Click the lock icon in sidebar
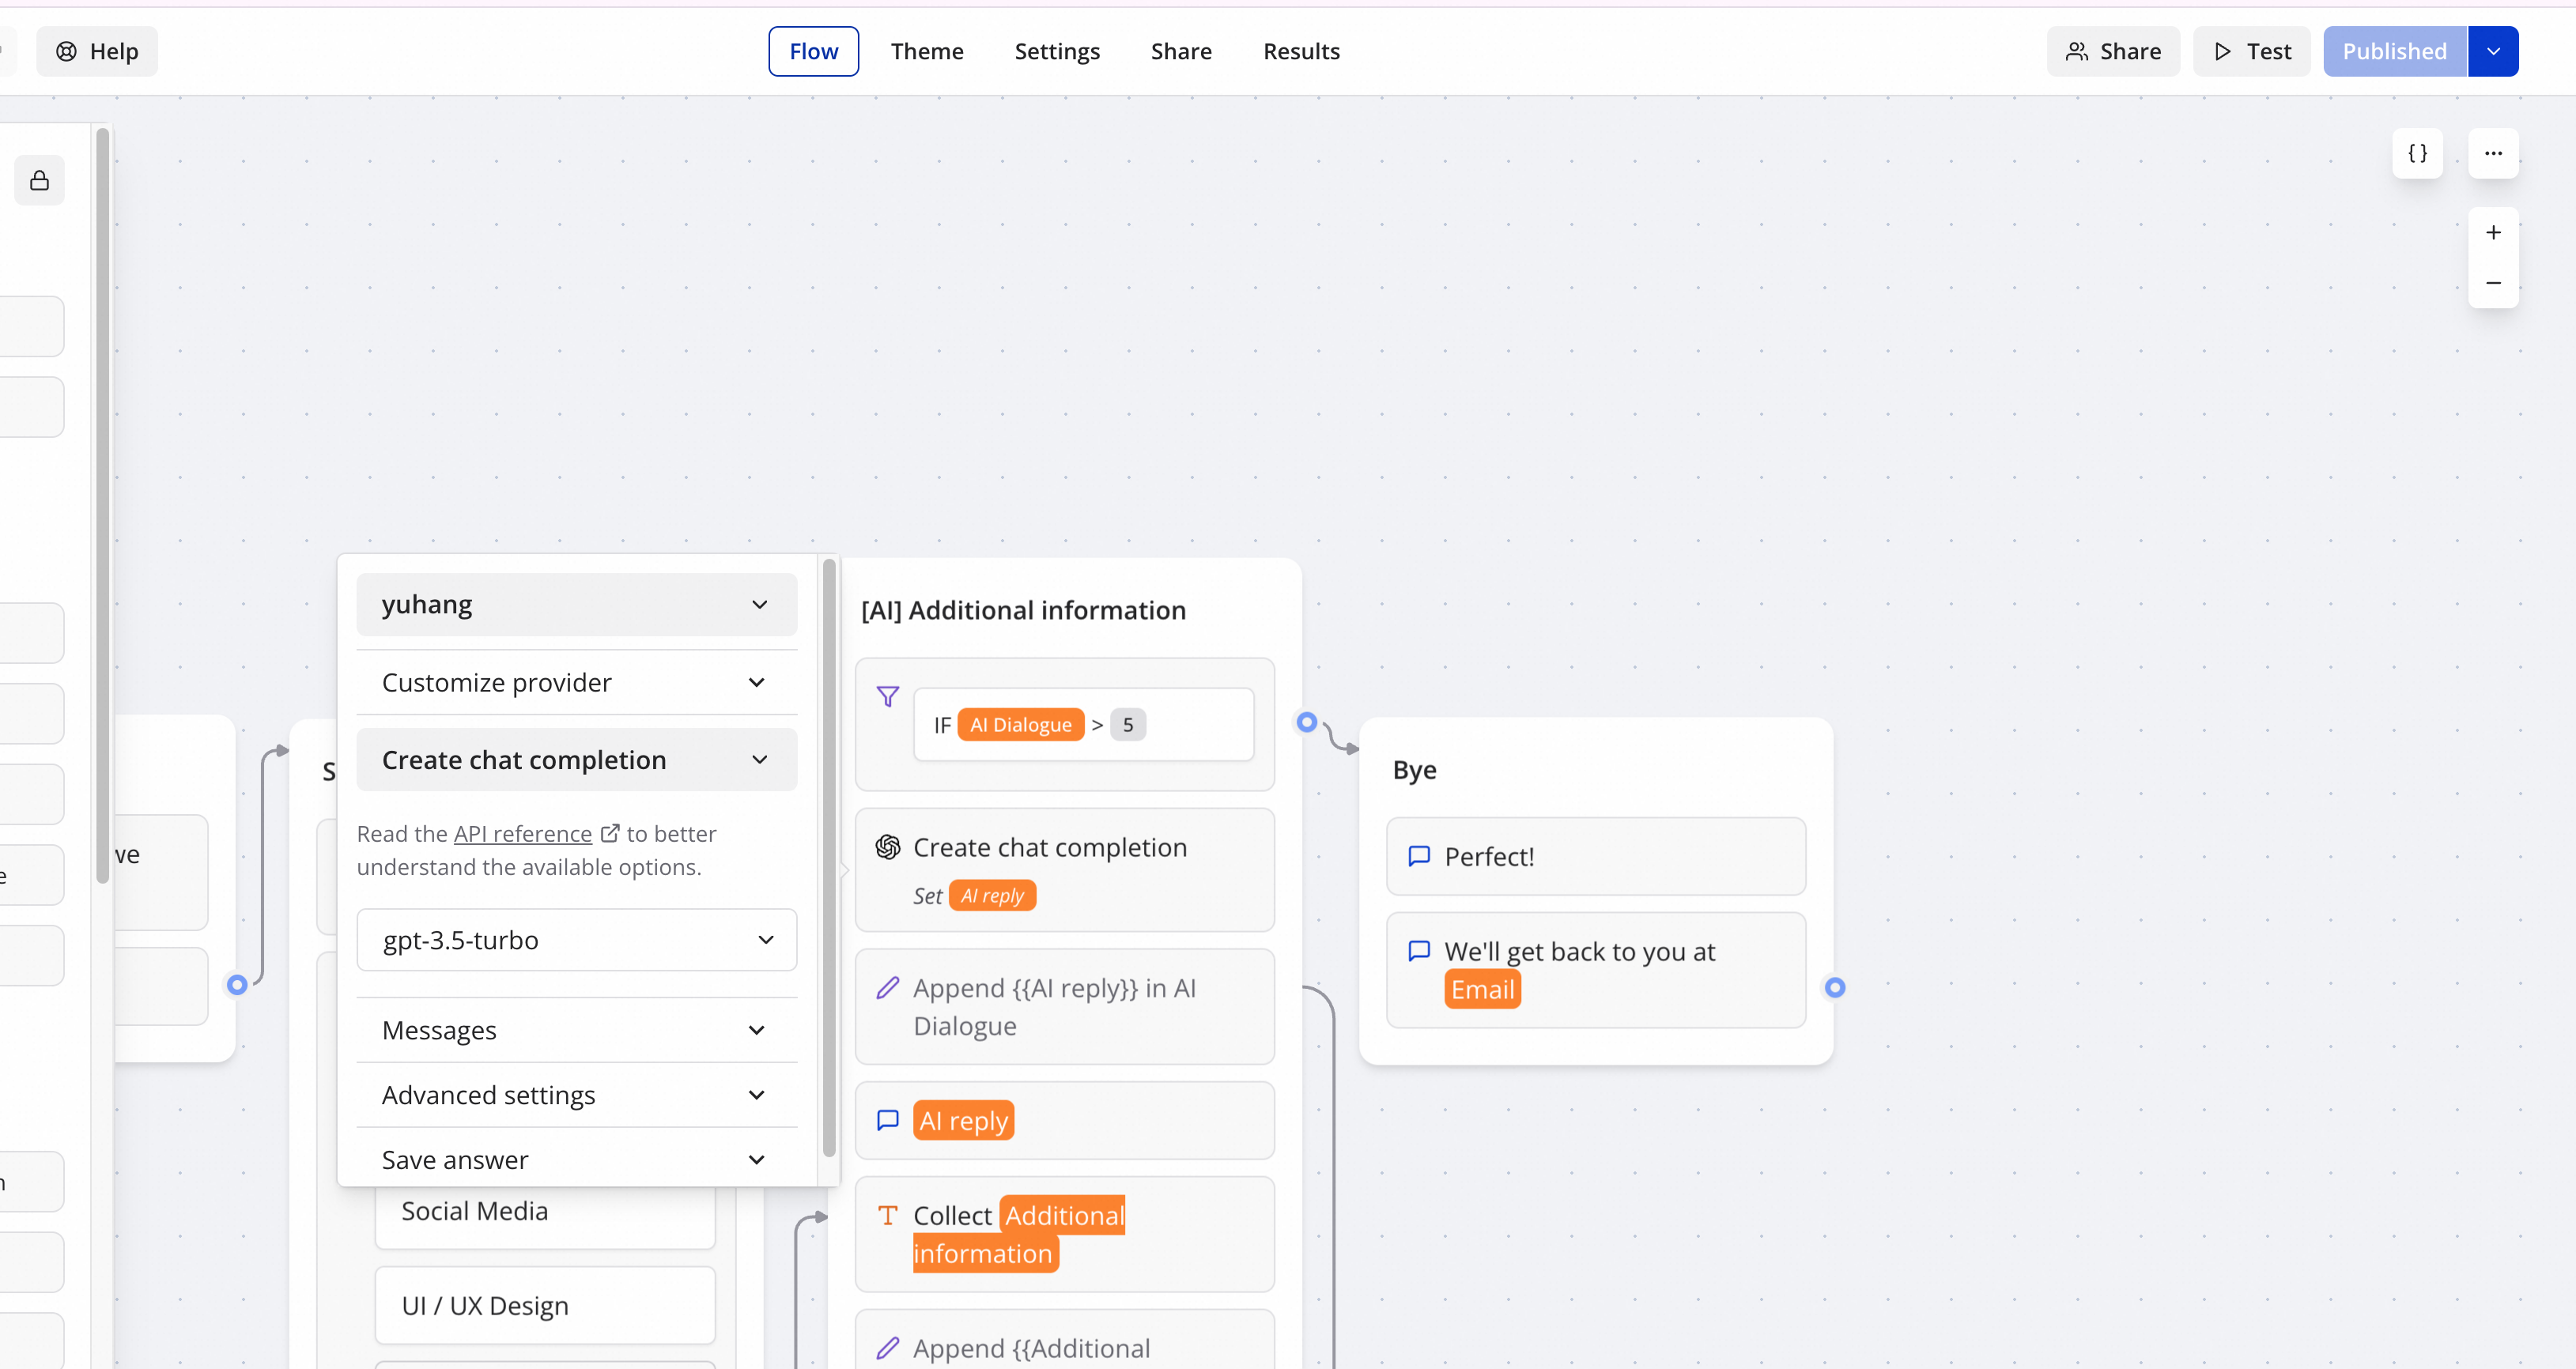Screen dimensions: 2576x1369 [39, 180]
